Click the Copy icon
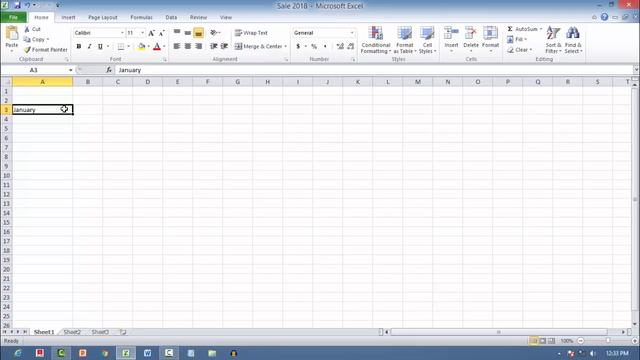The height and width of the screenshot is (360, 640). (27, 39)
